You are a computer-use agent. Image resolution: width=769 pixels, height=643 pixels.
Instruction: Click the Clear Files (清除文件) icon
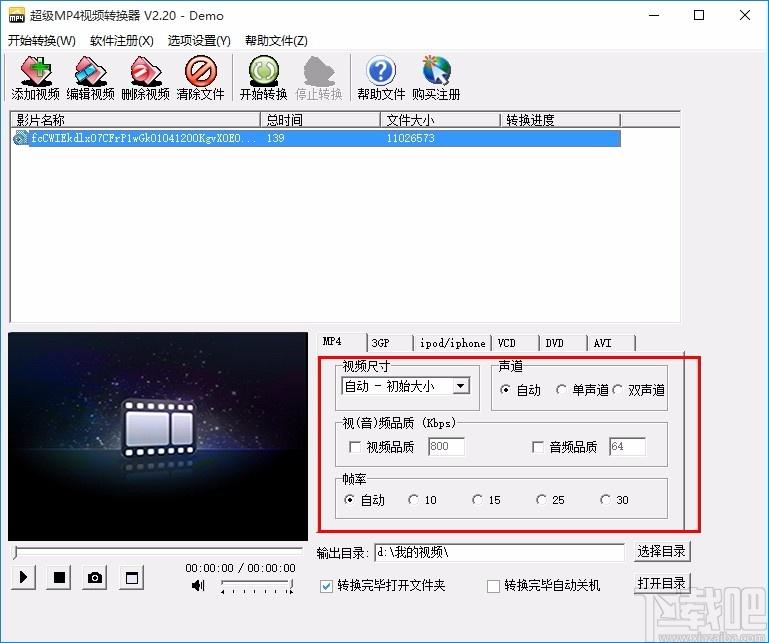(200, 78)
